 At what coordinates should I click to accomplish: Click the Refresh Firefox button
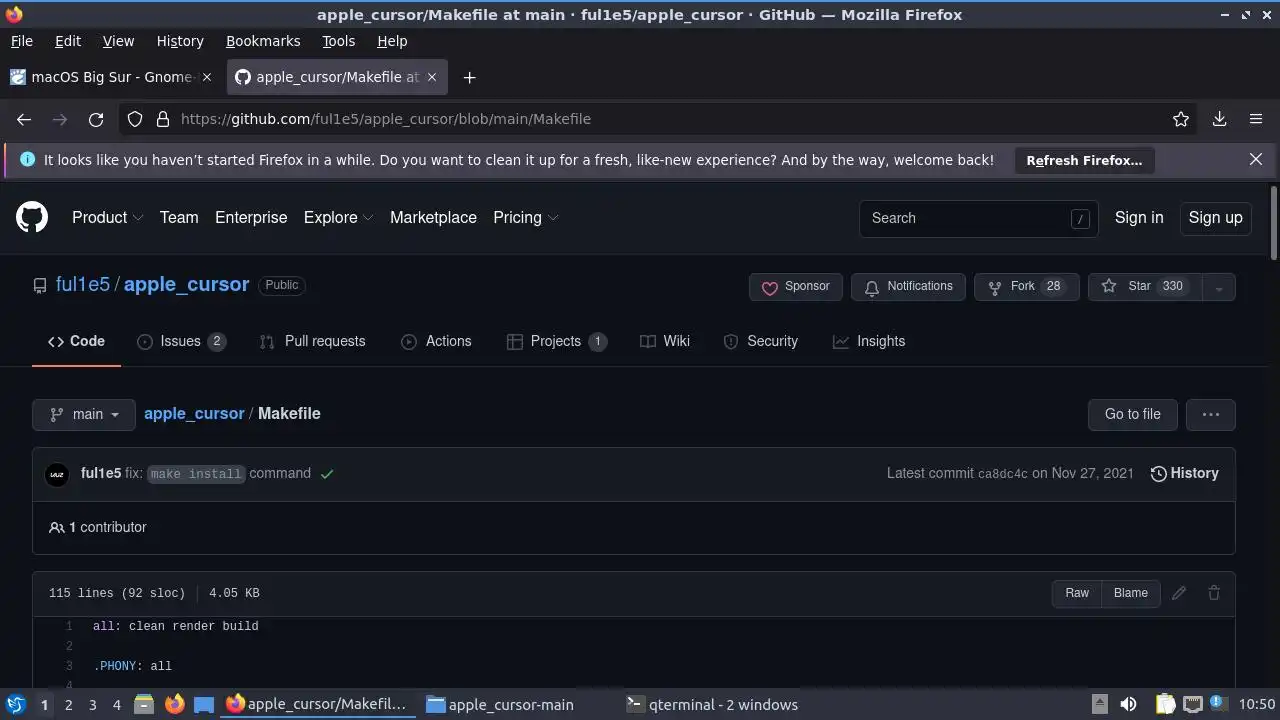pos(1084,160)
